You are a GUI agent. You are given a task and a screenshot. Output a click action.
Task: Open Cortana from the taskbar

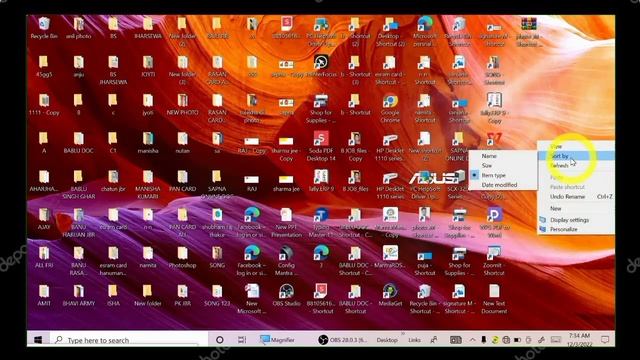[220, 340]
